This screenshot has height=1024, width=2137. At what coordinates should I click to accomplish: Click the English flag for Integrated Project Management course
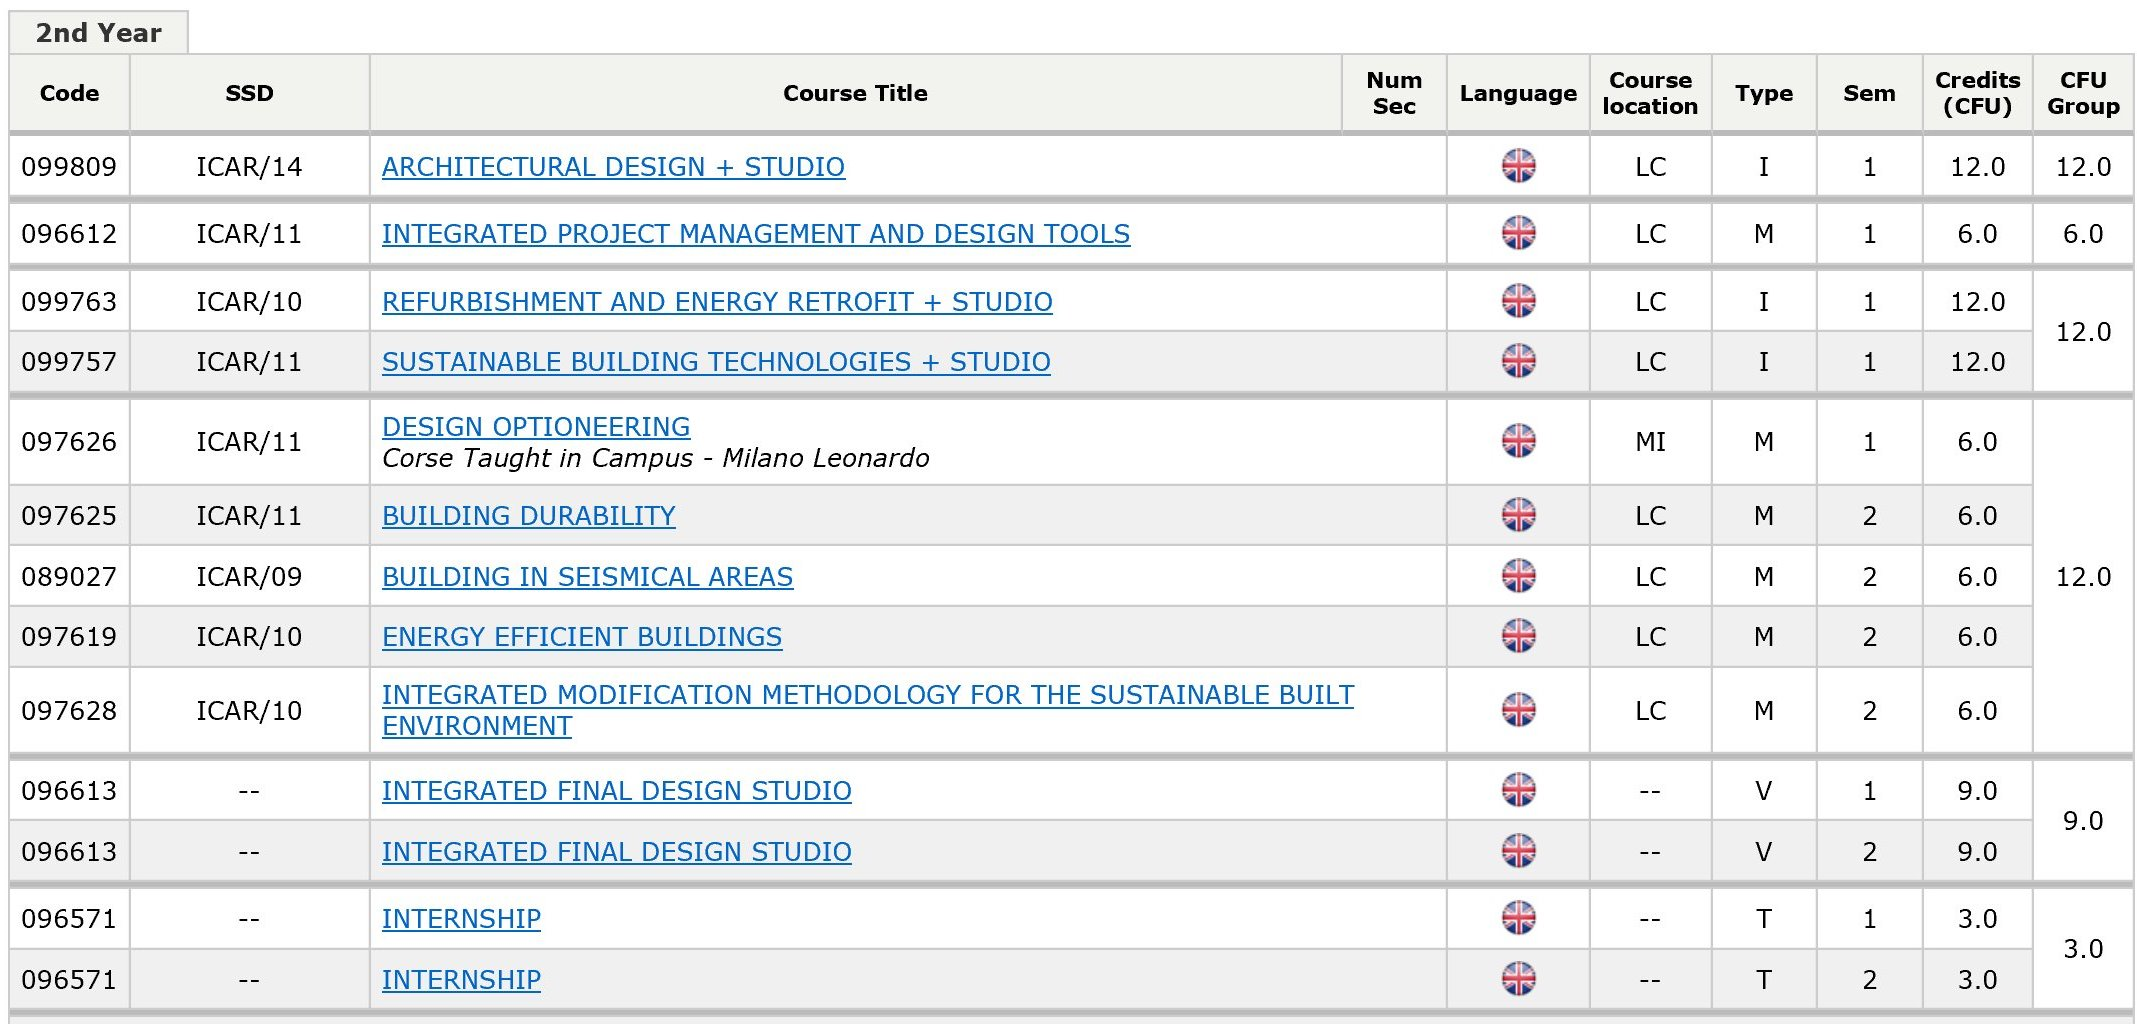click(x=1518, y=233)
